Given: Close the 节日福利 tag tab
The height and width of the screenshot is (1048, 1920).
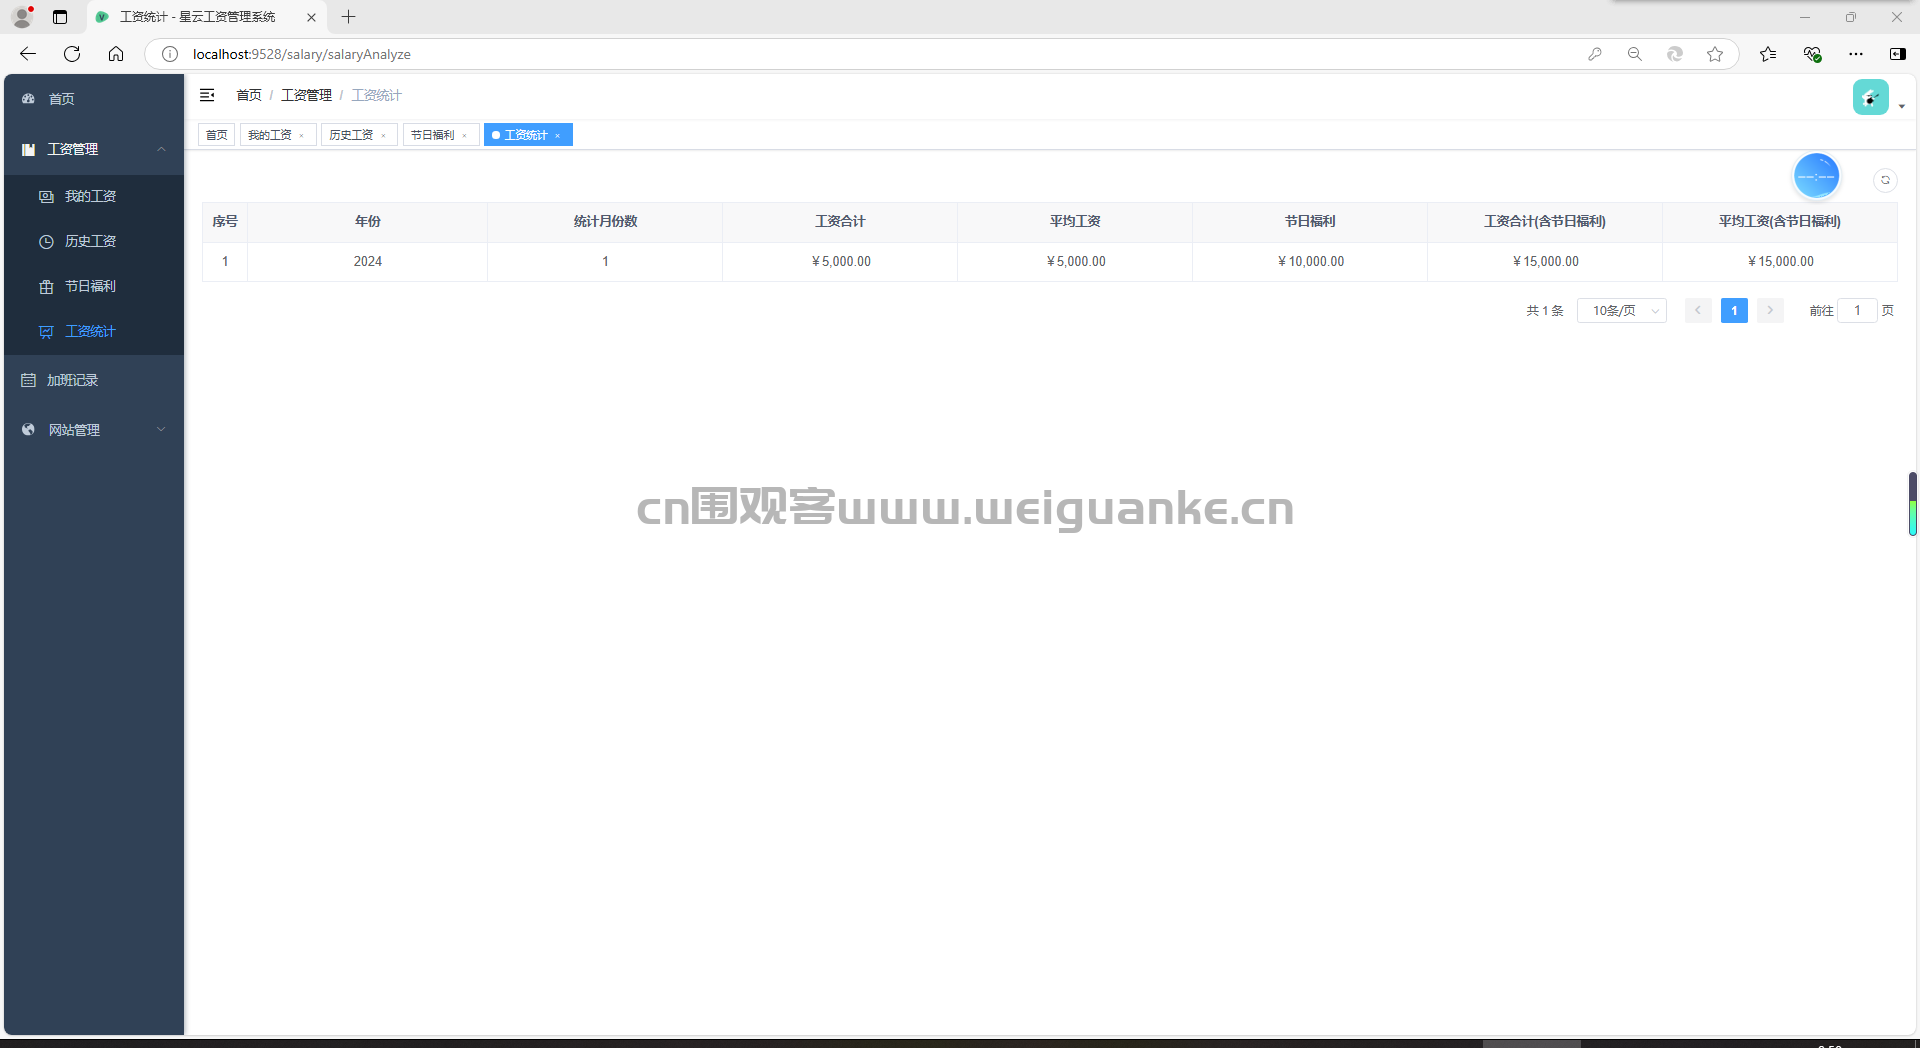Looking at the screenshot, I should pos(465,136).
